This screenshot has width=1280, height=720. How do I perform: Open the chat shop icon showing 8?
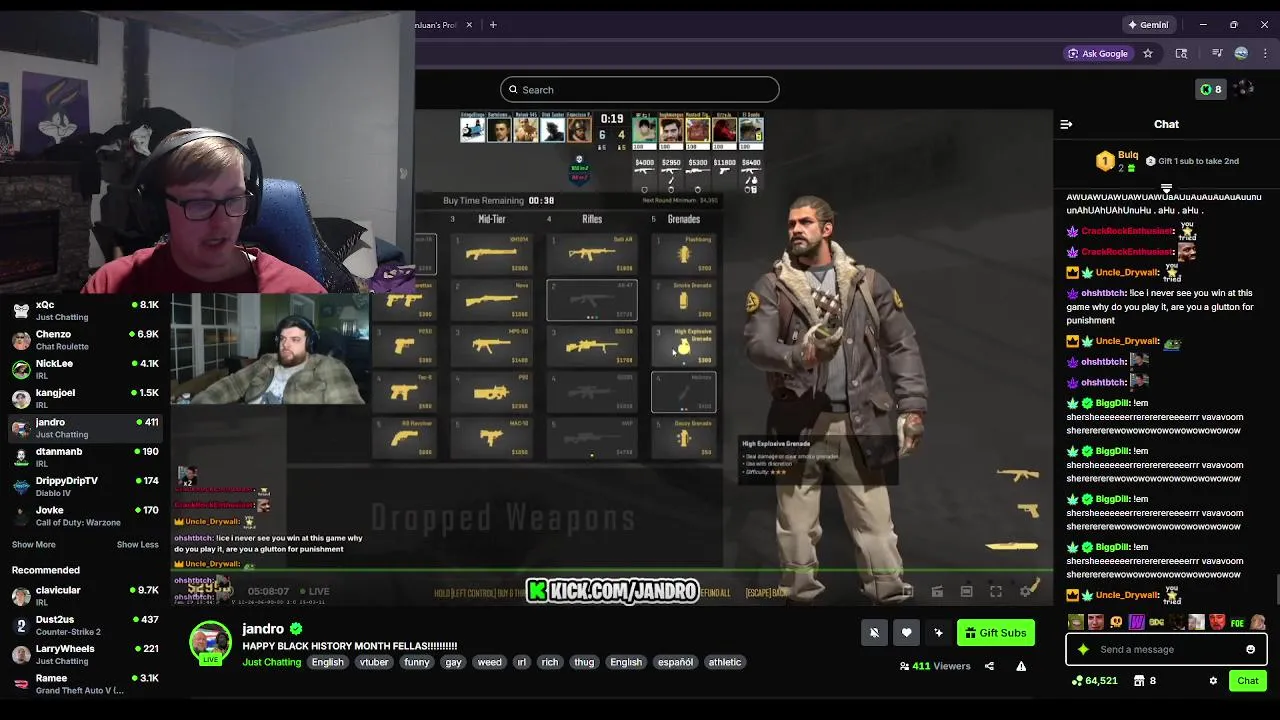(x=1144, y=681)
